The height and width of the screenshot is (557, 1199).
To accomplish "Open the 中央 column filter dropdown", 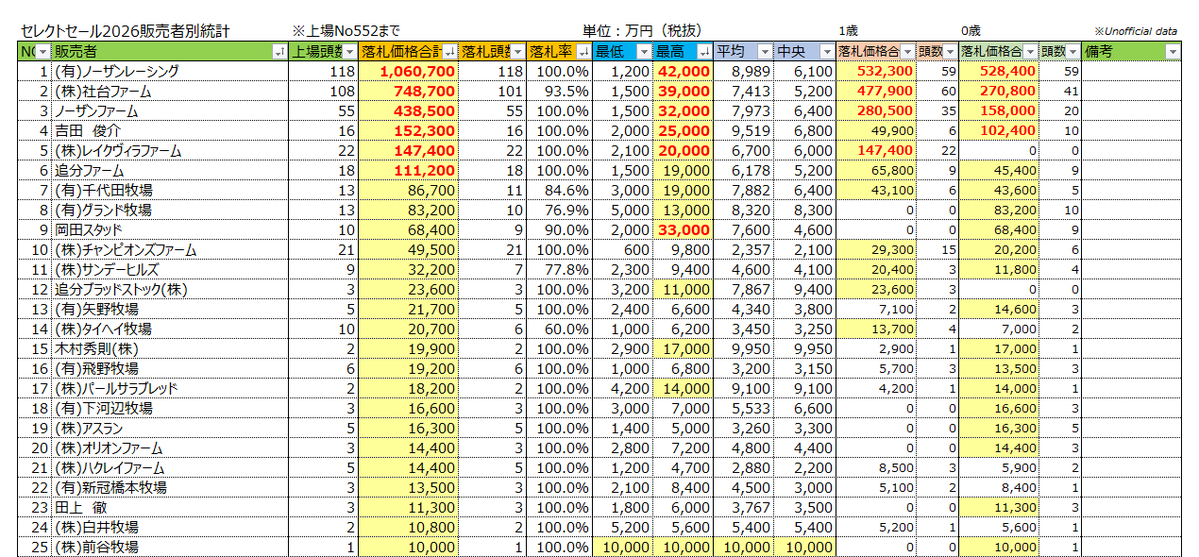I will 826,51.
